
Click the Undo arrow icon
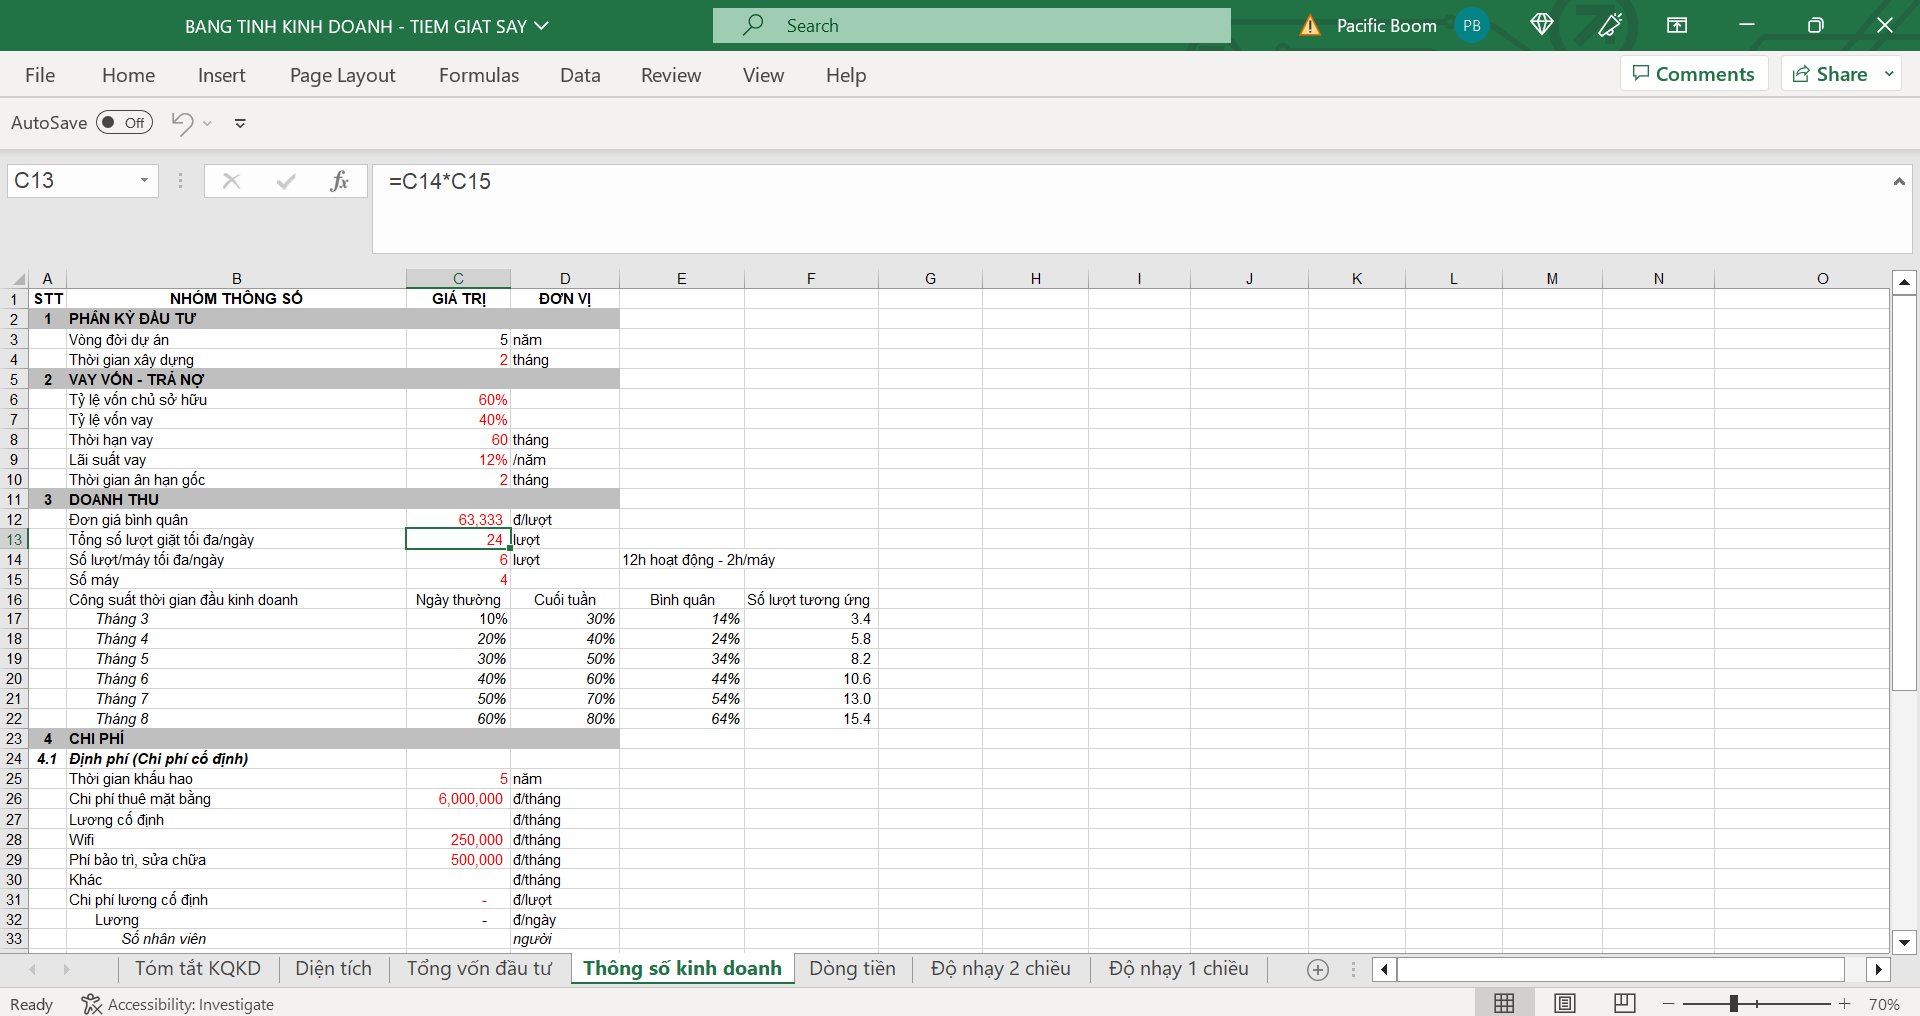[182, 123]
